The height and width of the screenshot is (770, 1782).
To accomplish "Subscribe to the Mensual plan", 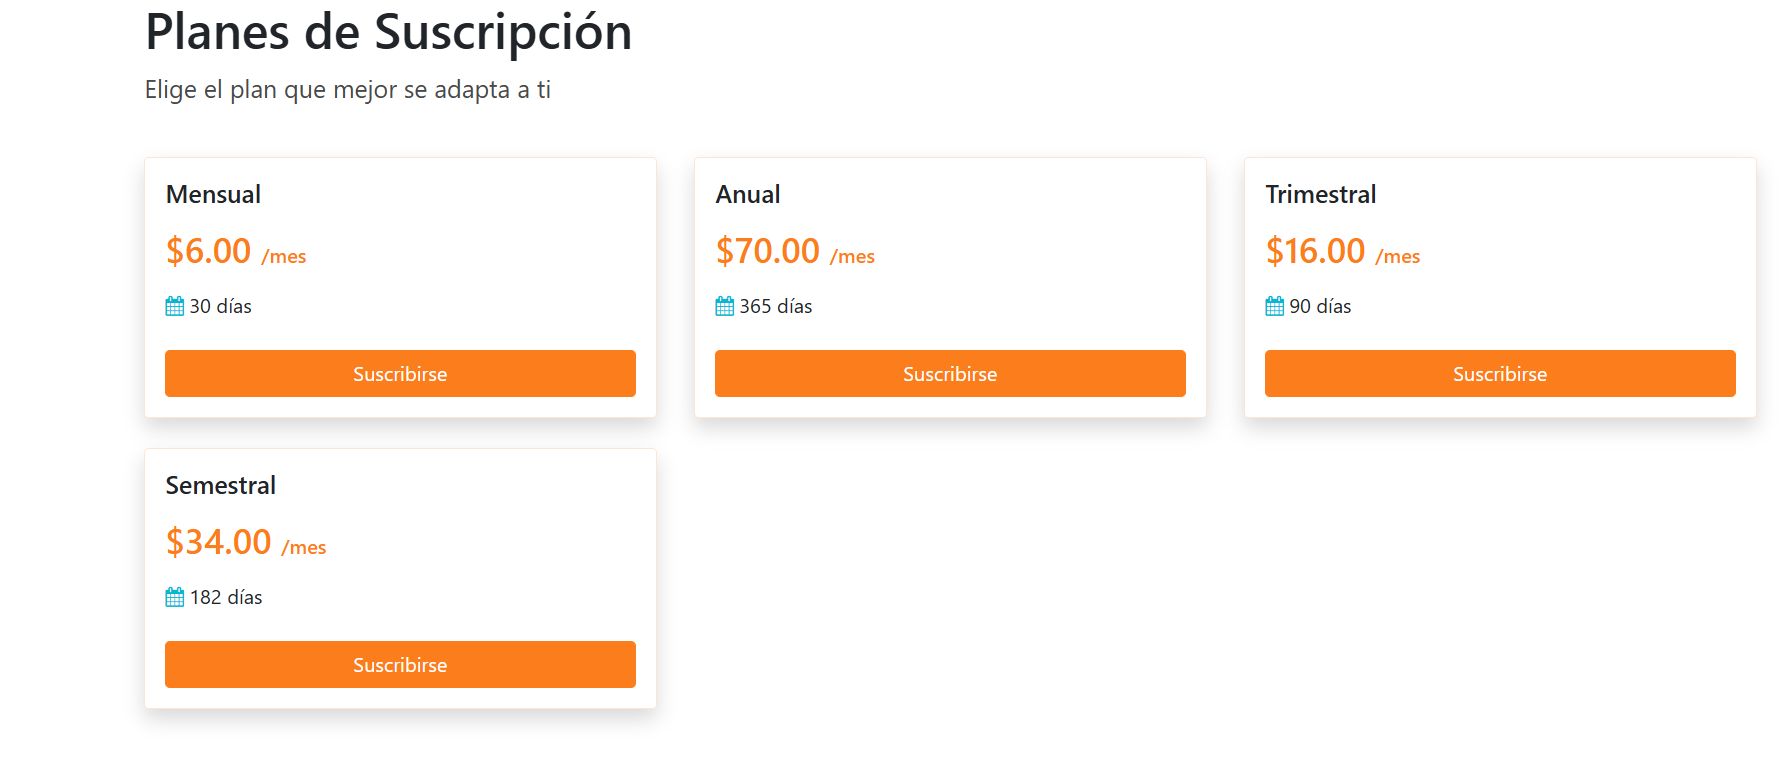I will 400,374.
